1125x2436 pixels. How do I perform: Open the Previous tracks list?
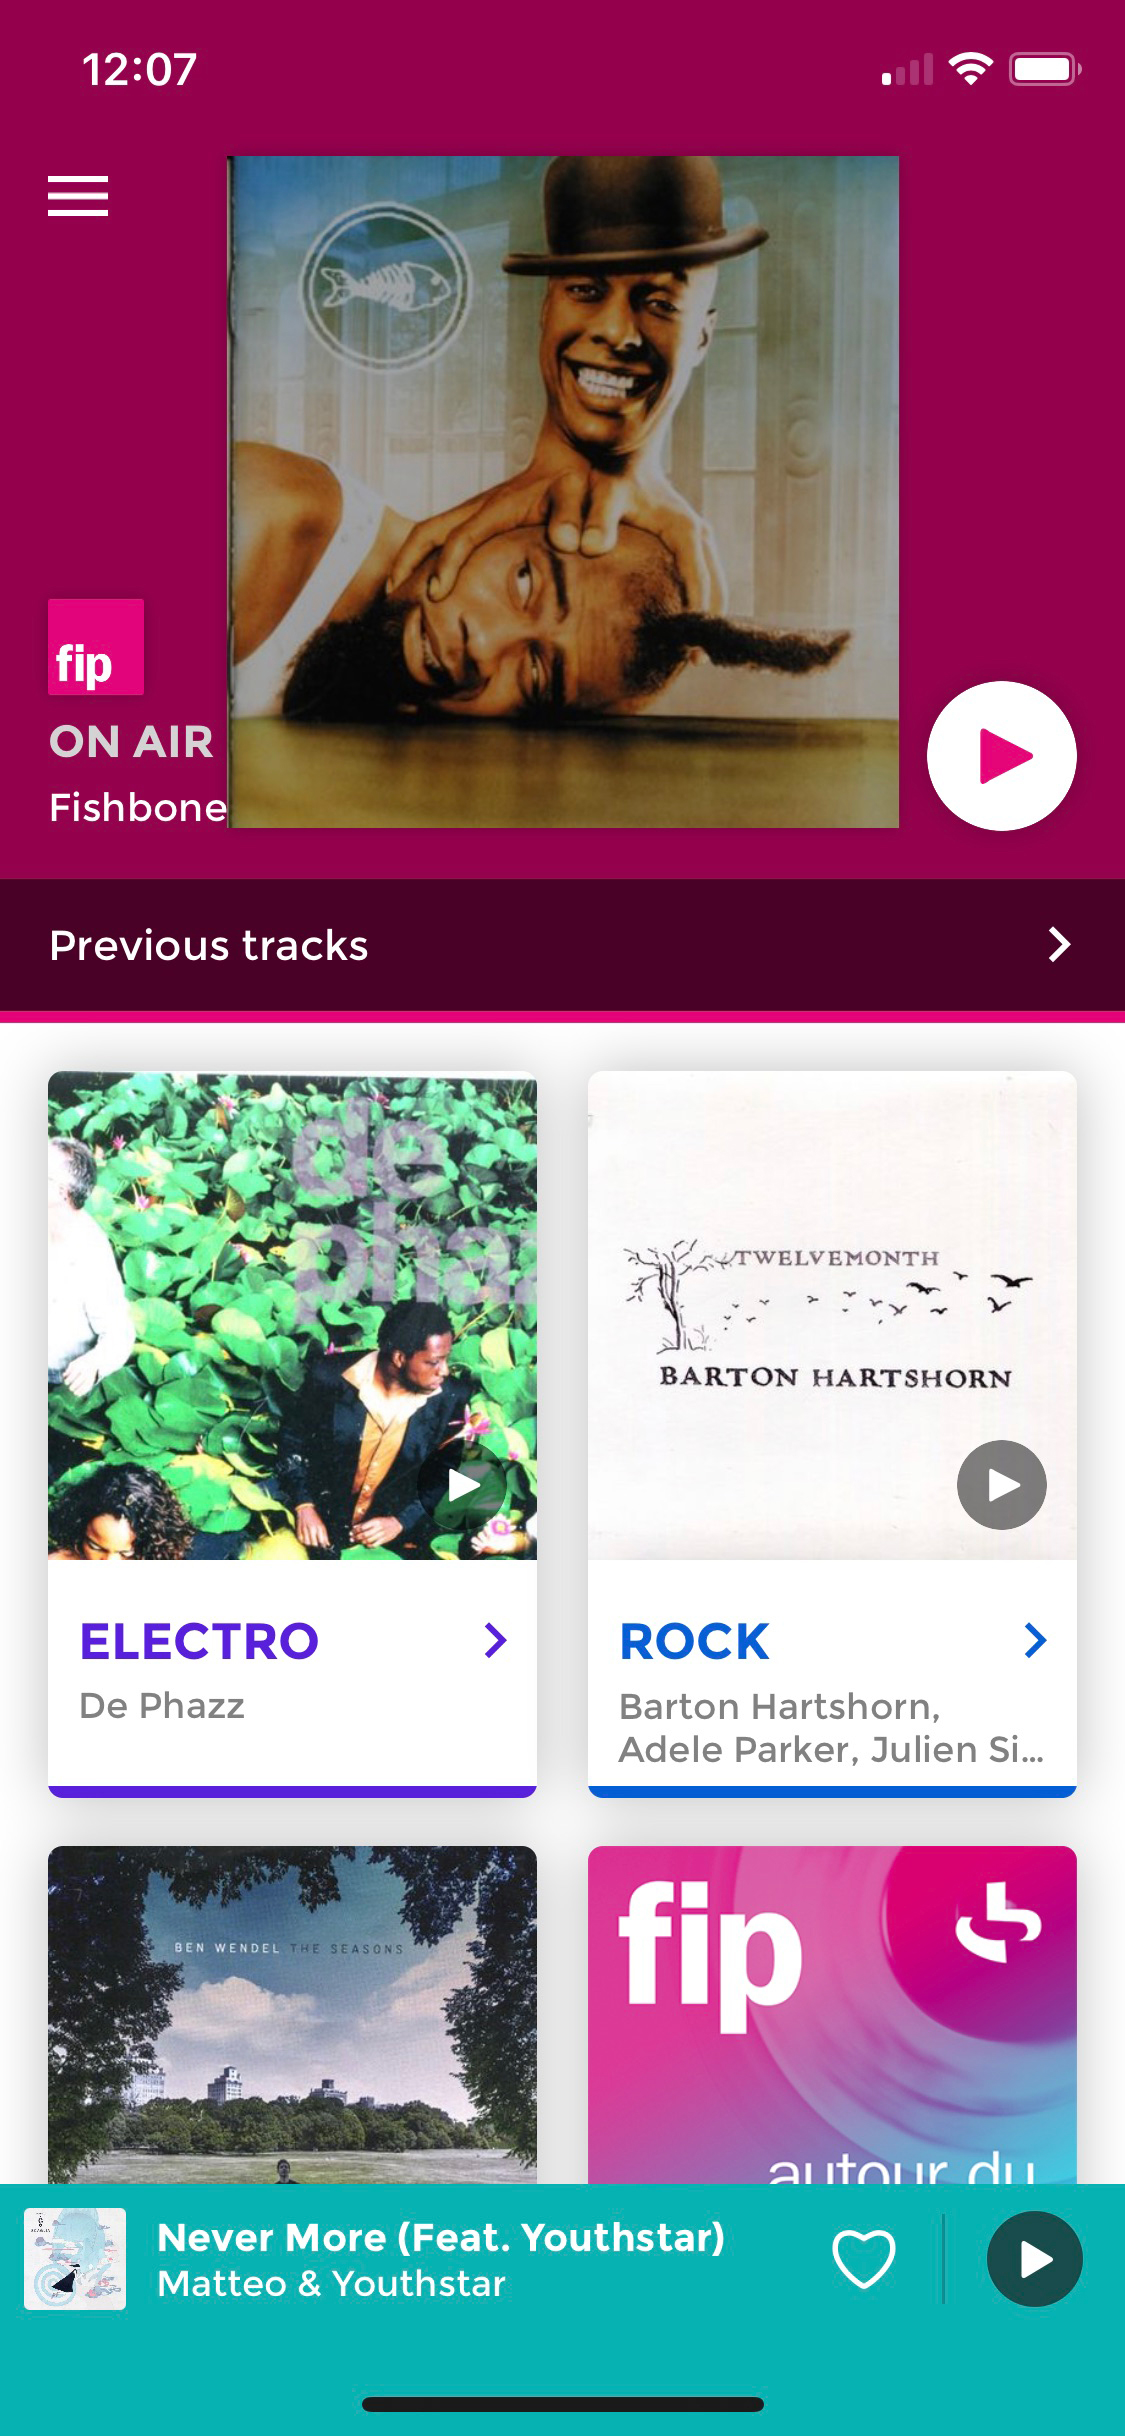click(x=562, y=945)
